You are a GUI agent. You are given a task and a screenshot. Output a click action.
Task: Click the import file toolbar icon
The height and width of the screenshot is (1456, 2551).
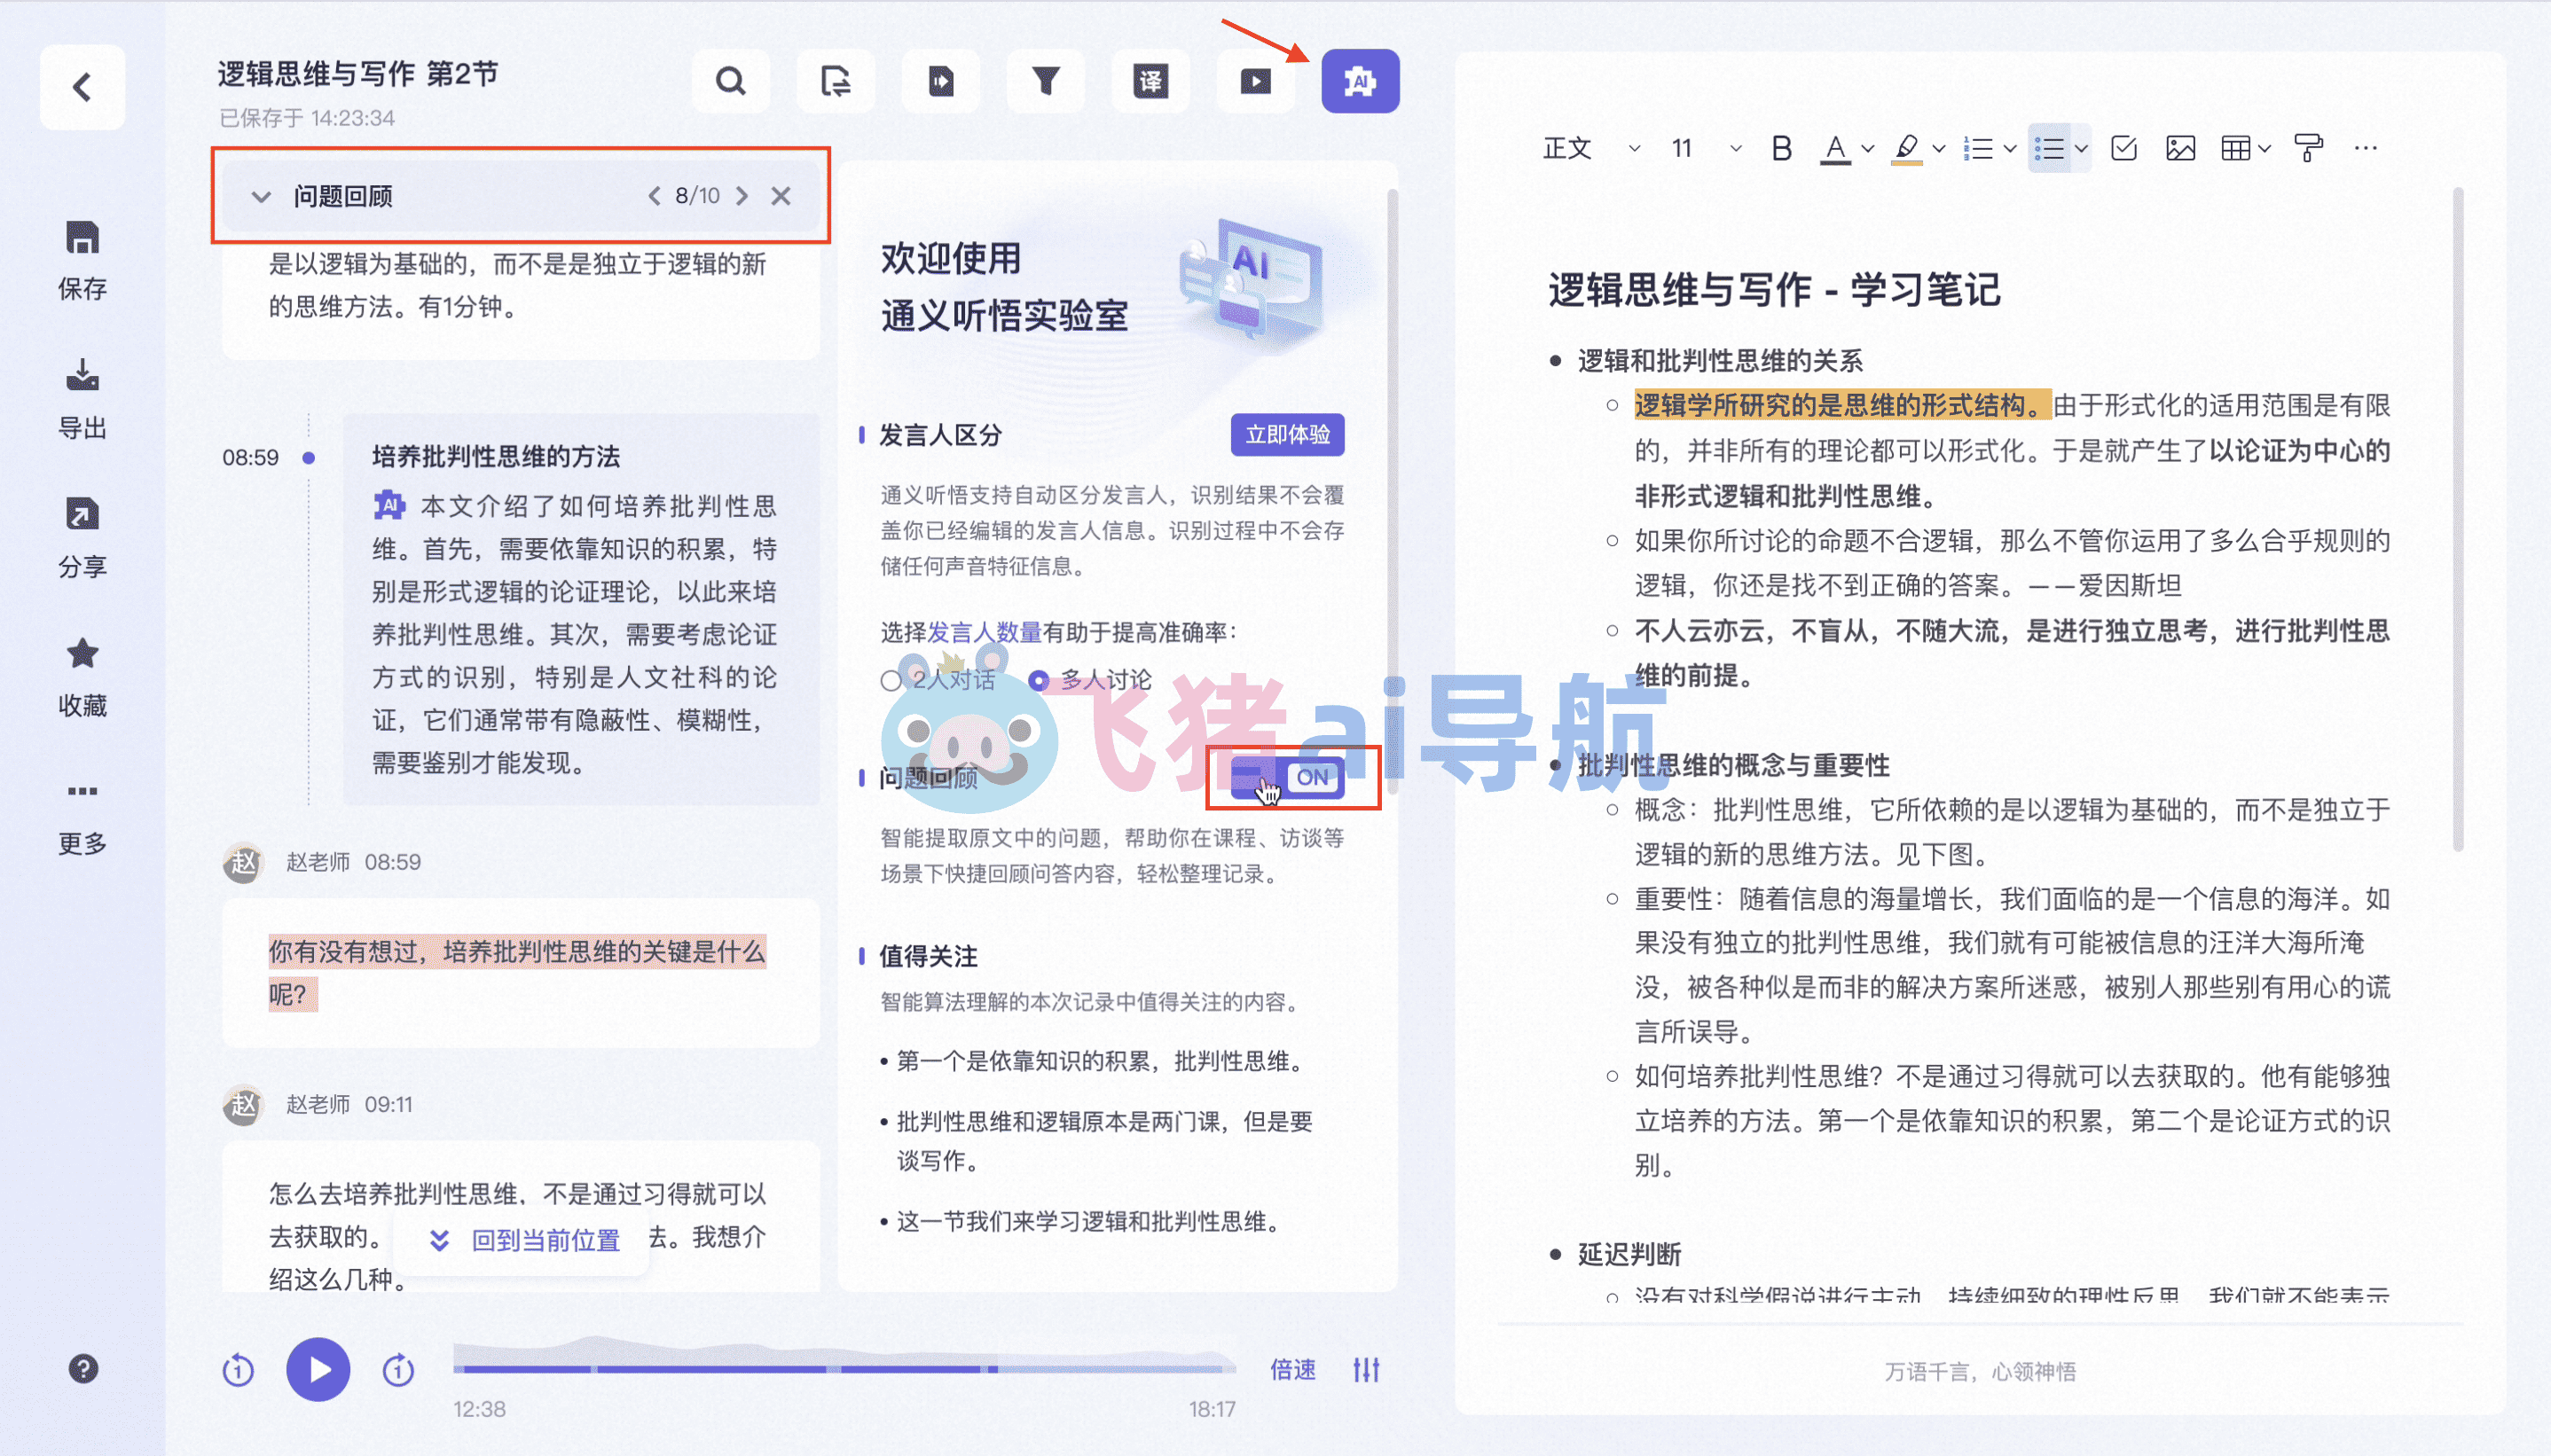(x=940, y=81)
